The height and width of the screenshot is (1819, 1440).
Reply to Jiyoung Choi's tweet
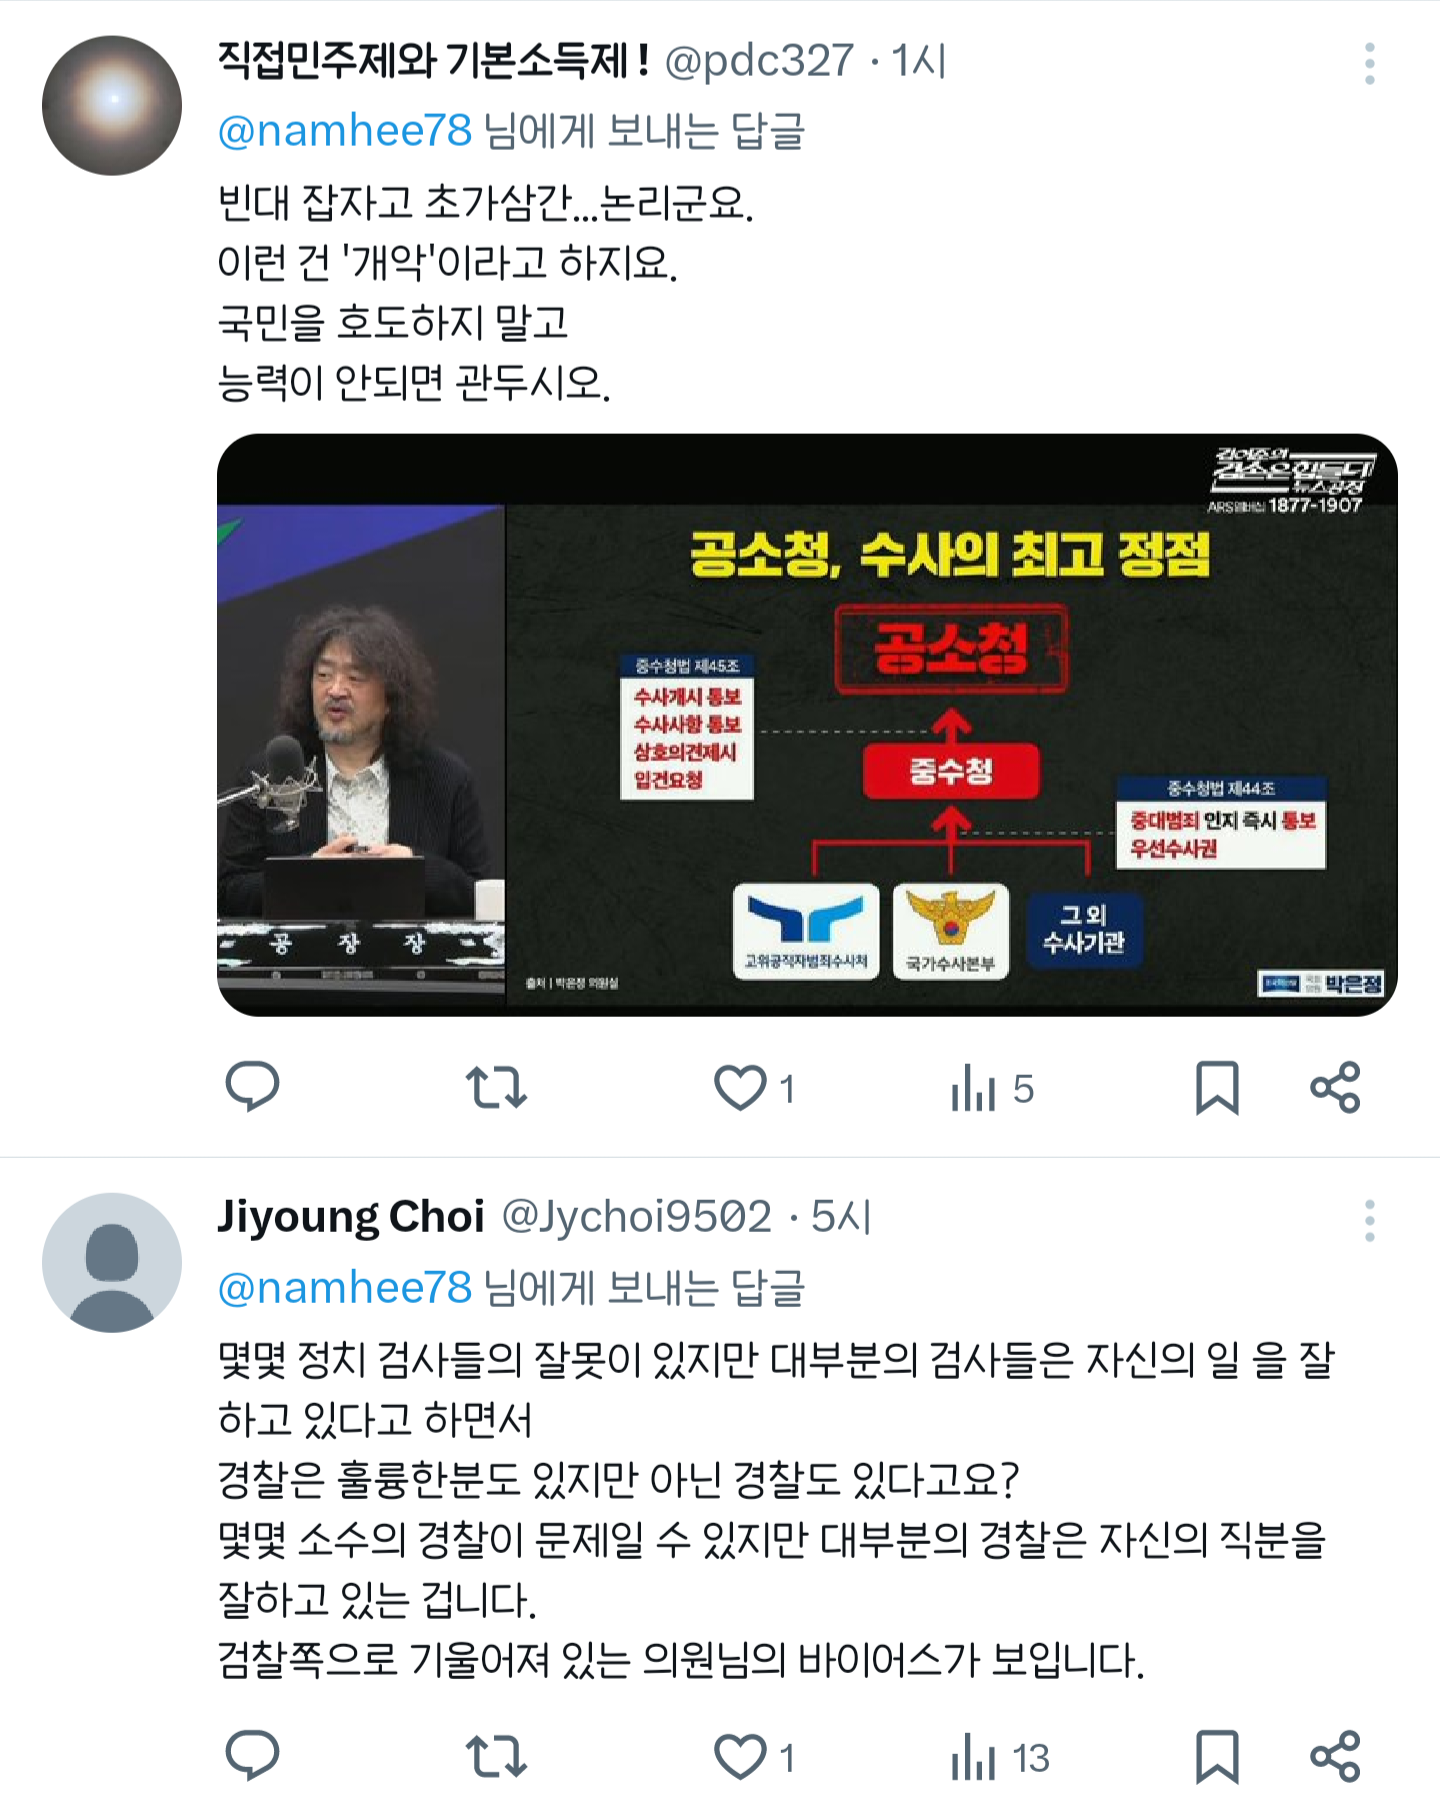click(x=252, y=1756)
